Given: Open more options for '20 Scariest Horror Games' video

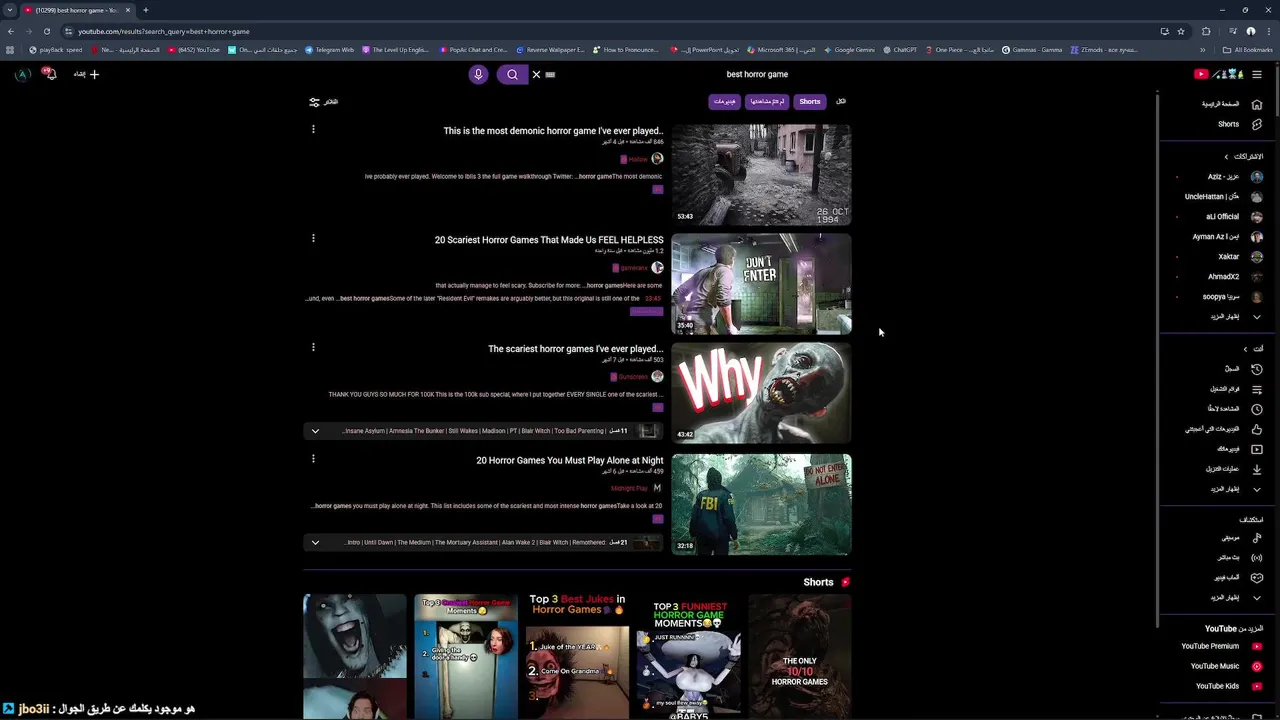Looking at the screenshot, I should point(313,238).
